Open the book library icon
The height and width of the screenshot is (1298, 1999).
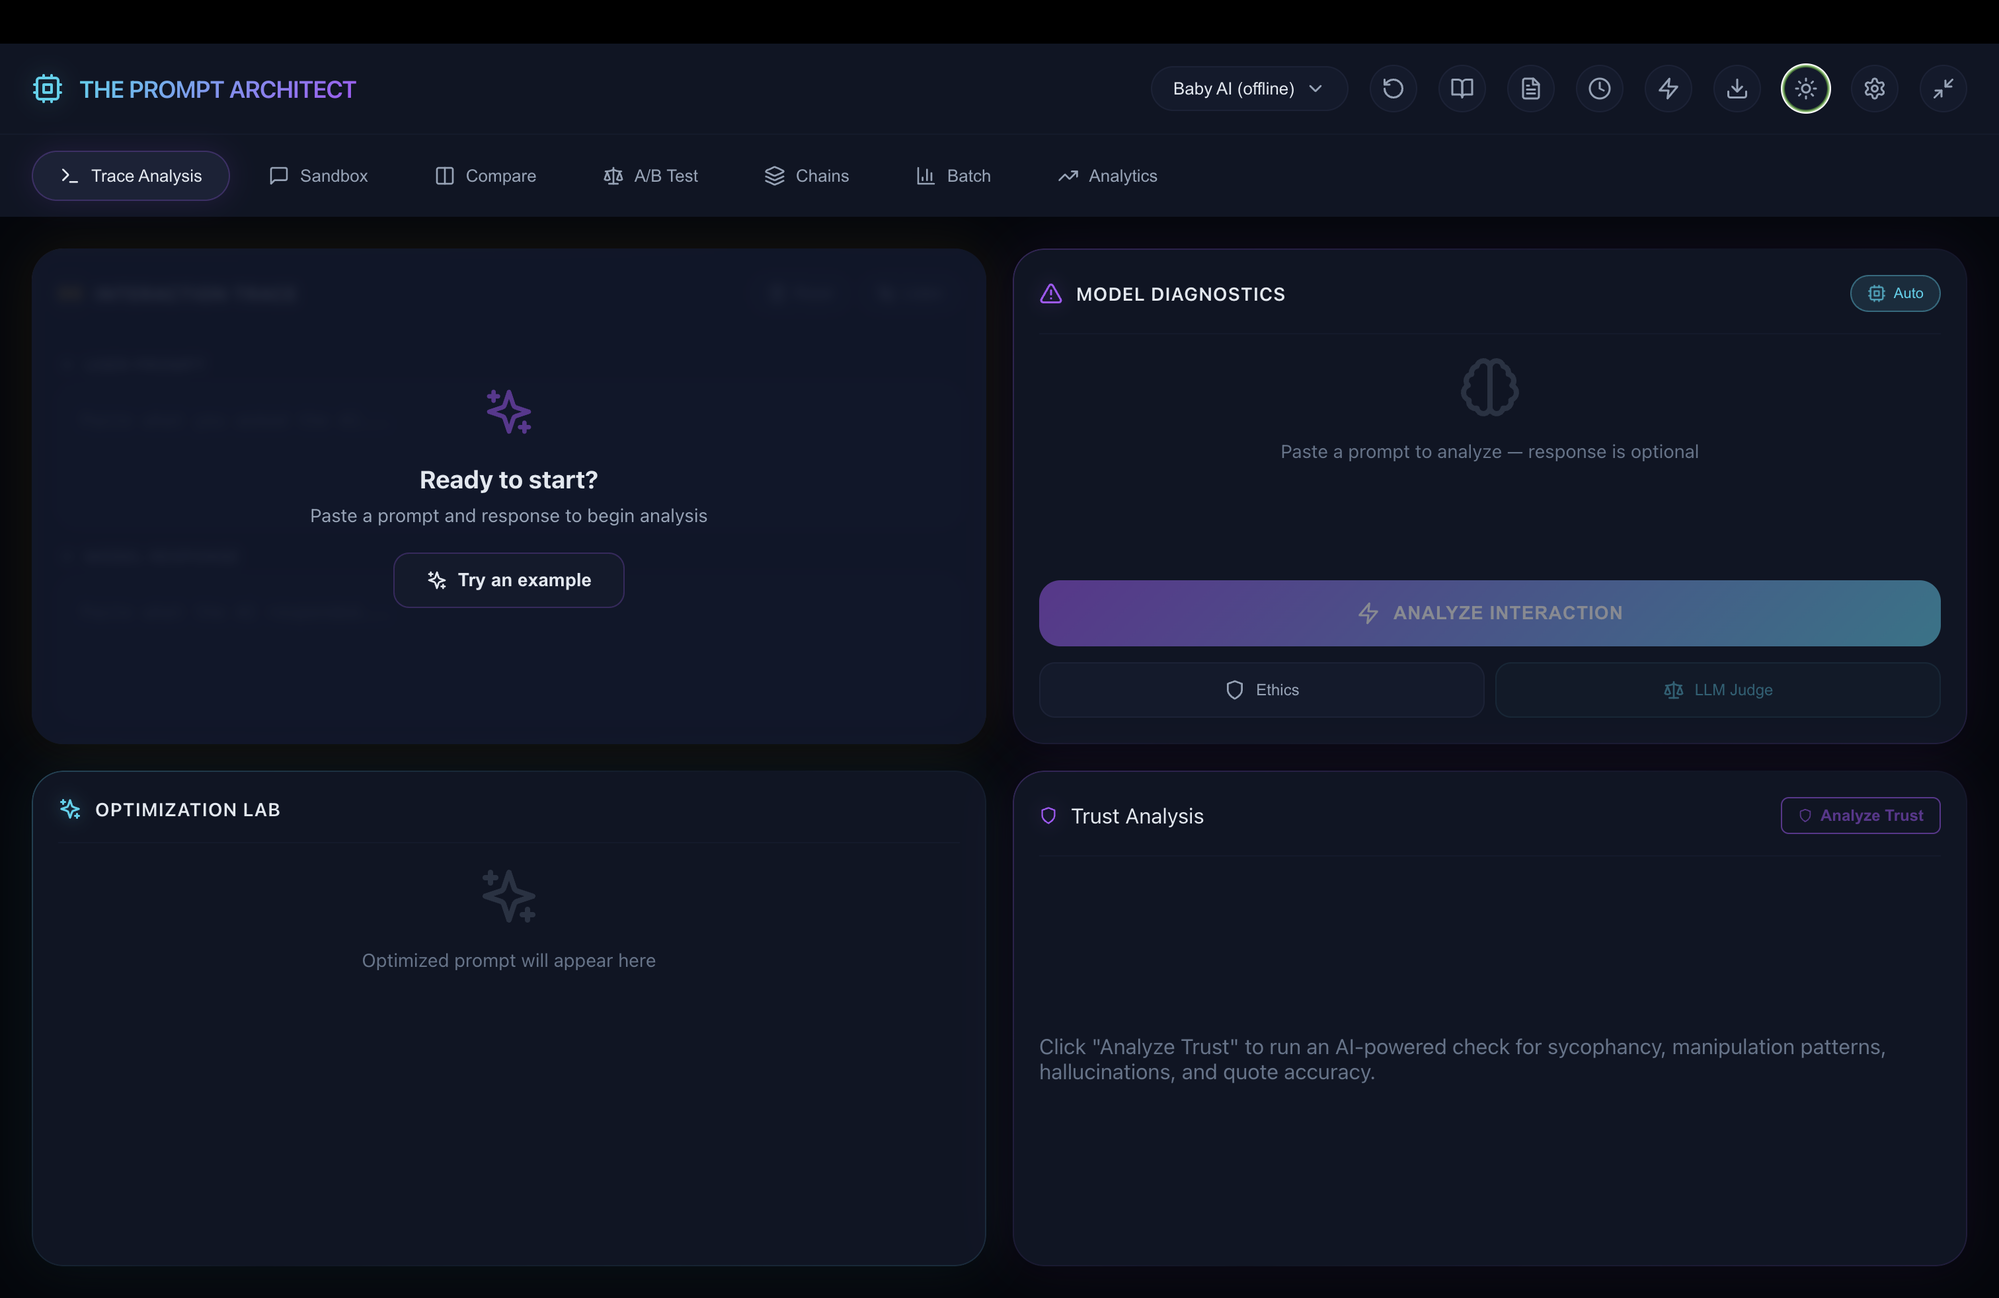[1462, 89]
